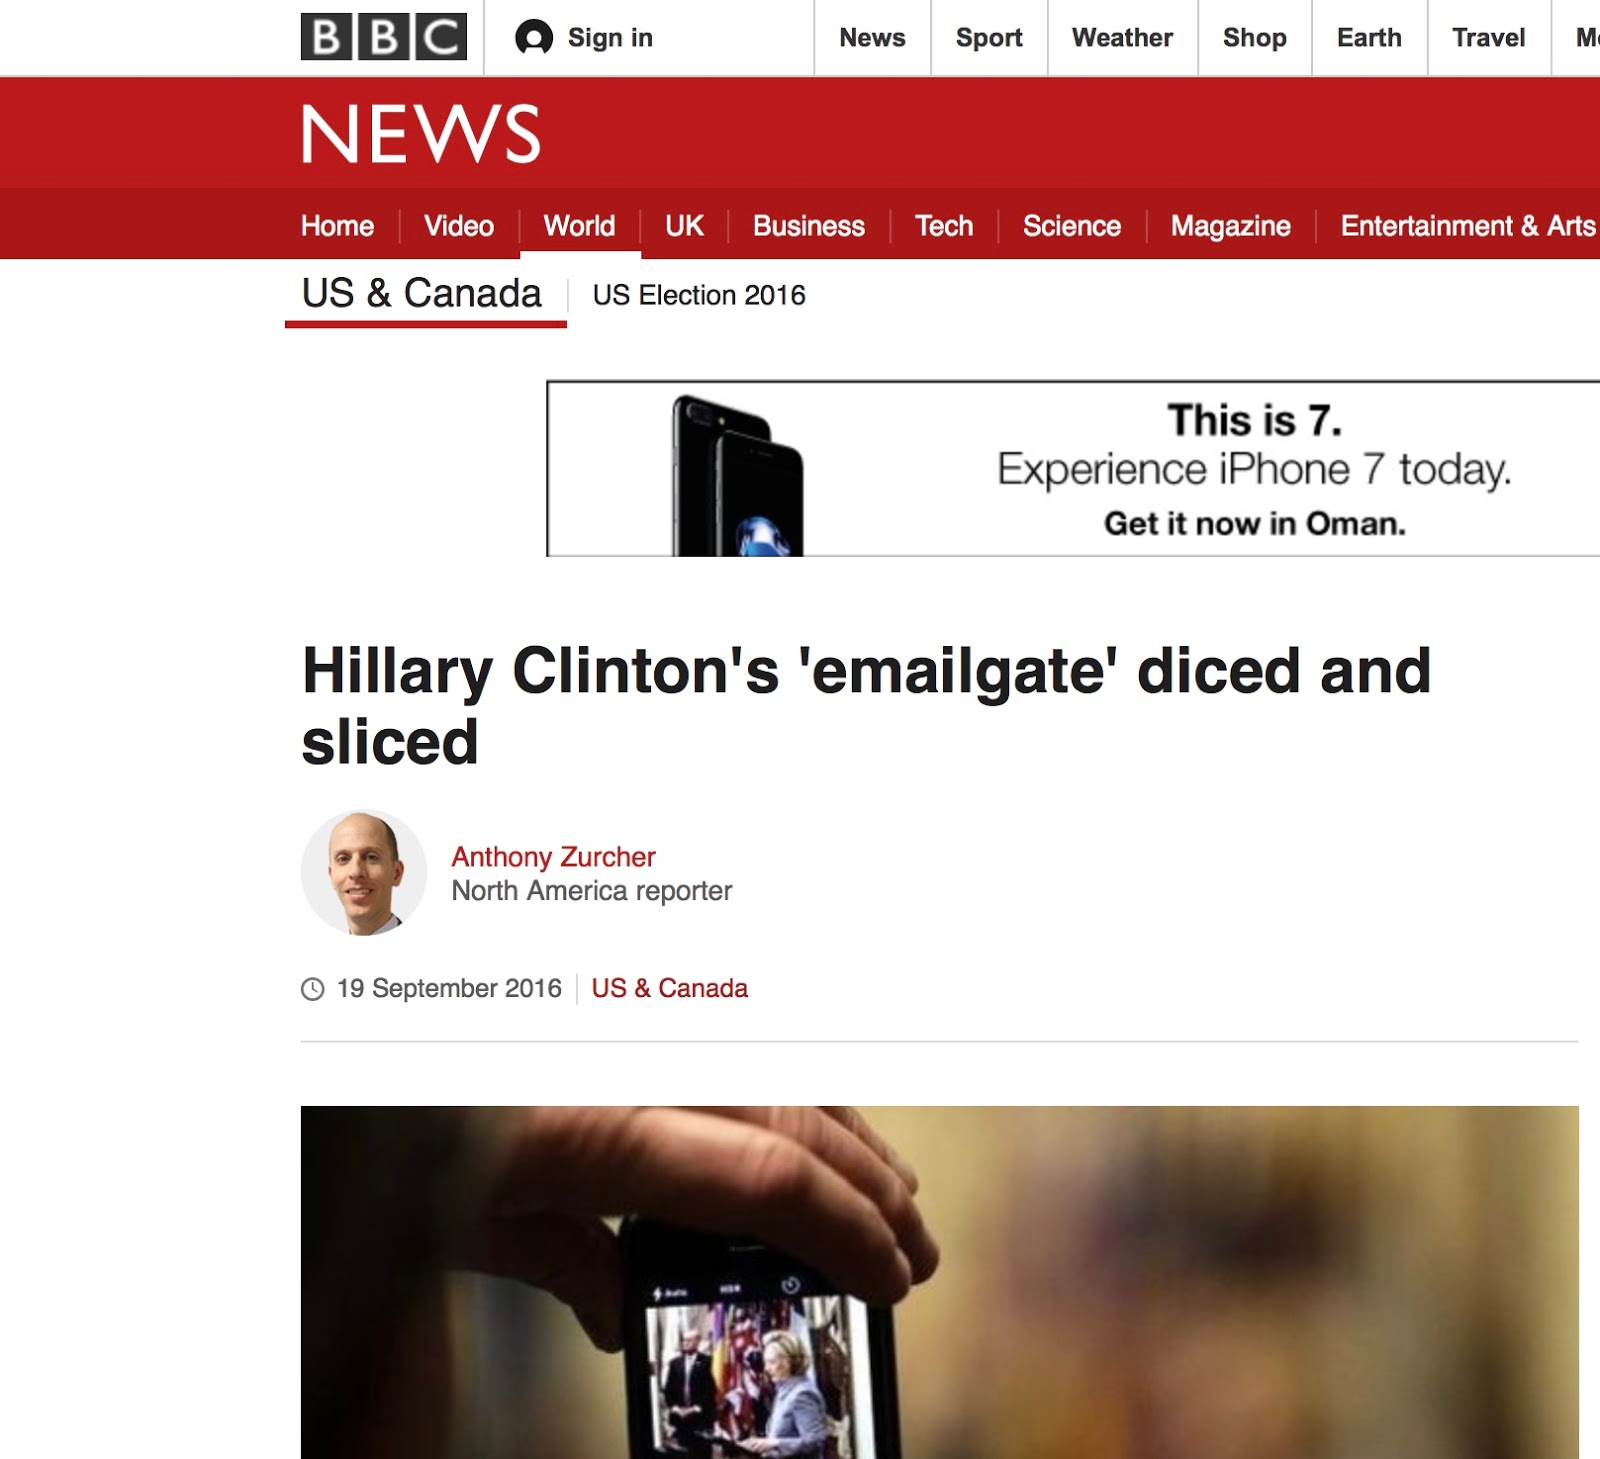1600x1459 pixels.
Task: Open the Magazine section
Action: (1231, 226)
